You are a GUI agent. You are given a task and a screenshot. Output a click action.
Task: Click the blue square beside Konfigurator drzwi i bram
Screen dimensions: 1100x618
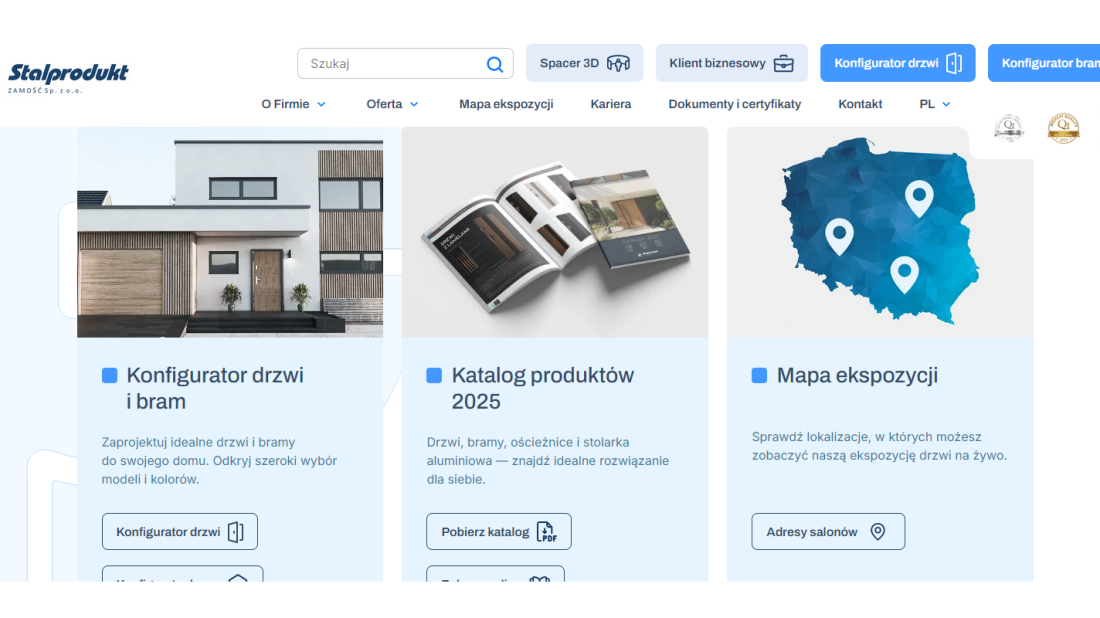pos(109,375)
